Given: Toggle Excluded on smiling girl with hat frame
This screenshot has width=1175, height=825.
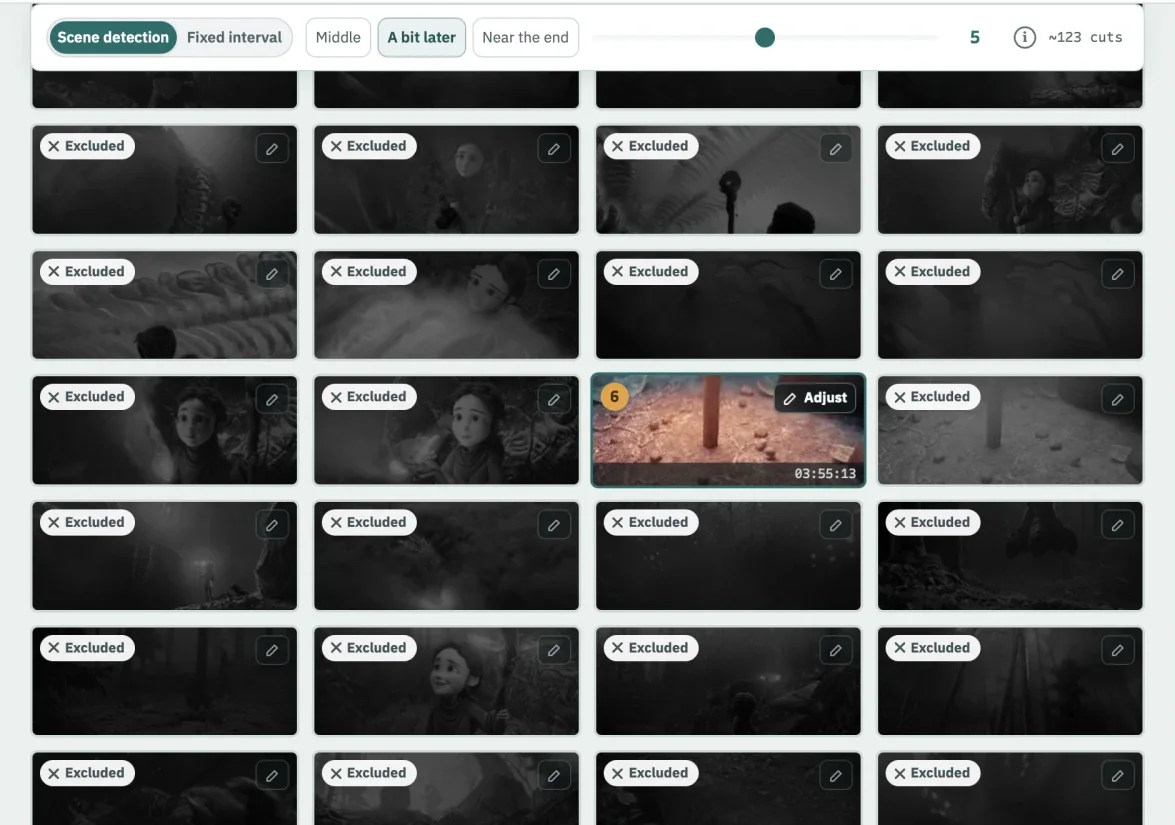Looking at the screenshot, I should click(x=369, y=648).
